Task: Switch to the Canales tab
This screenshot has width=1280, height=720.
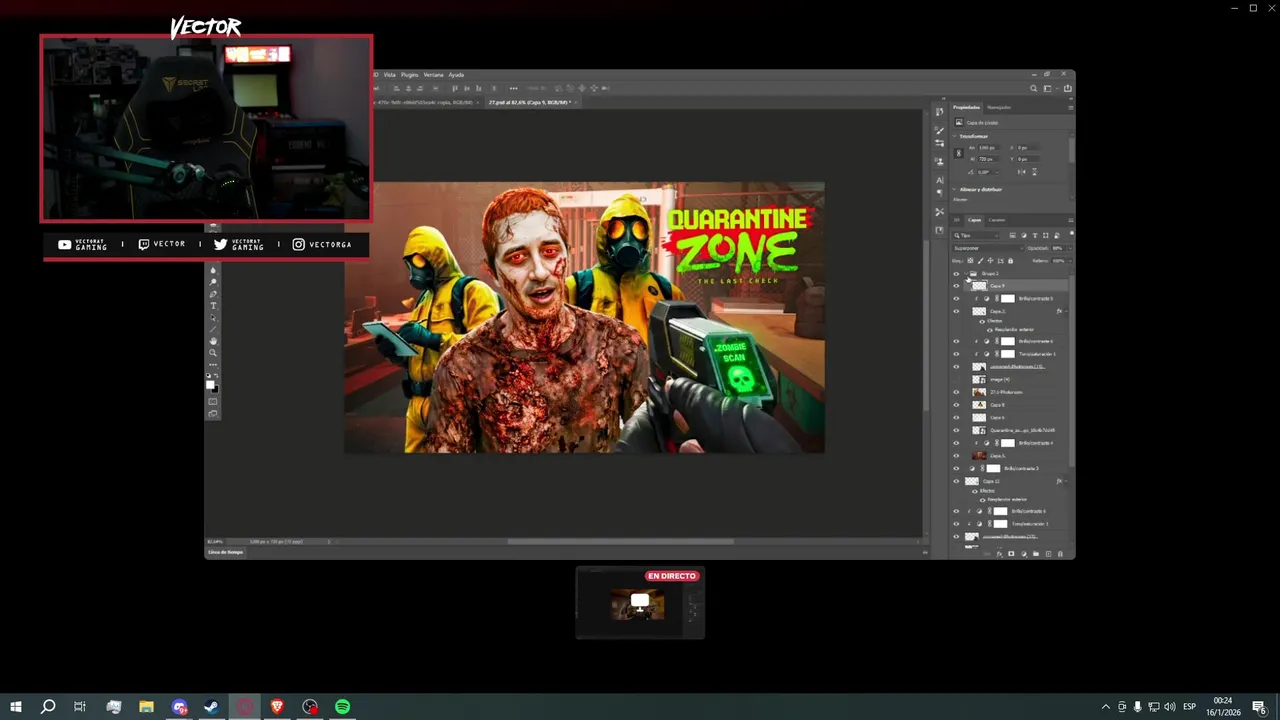Action: [x=997, y=220]
